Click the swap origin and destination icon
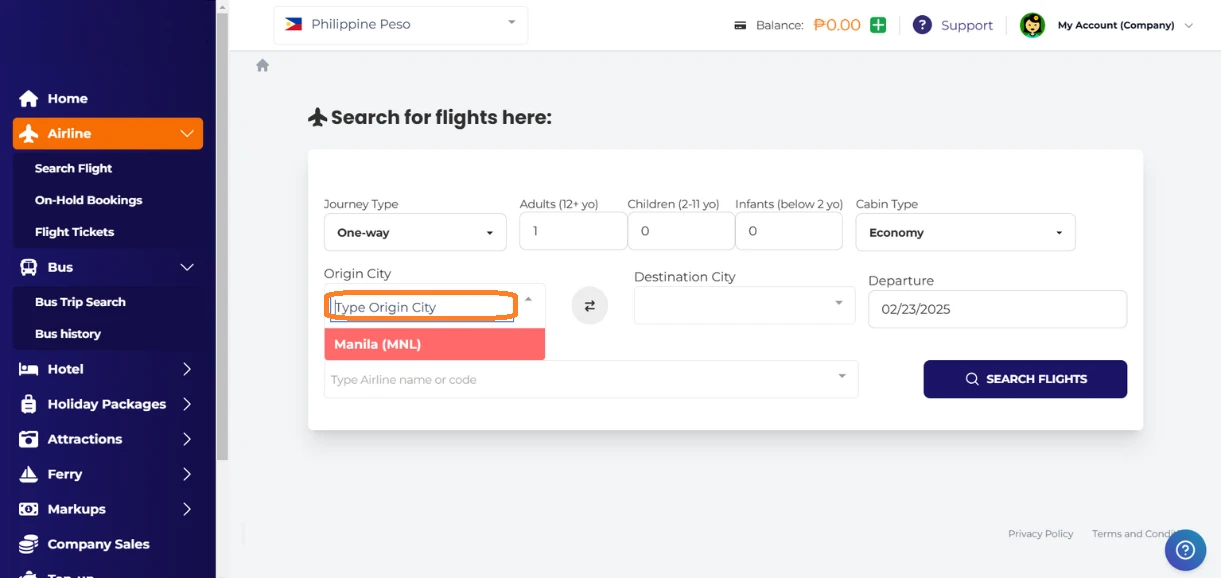This screenshot has width=1221, height=578. pos(589,306)
